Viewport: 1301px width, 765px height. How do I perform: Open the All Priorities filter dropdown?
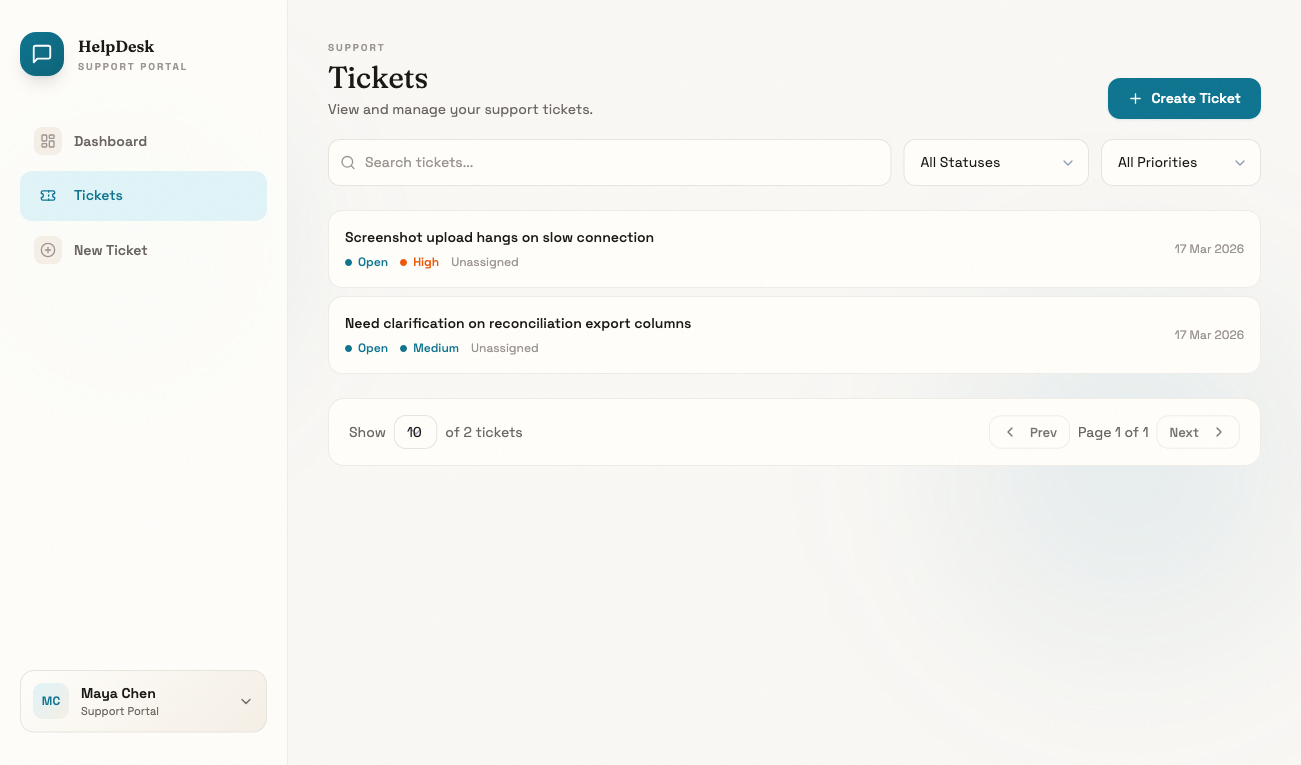tap(1180, 162)
